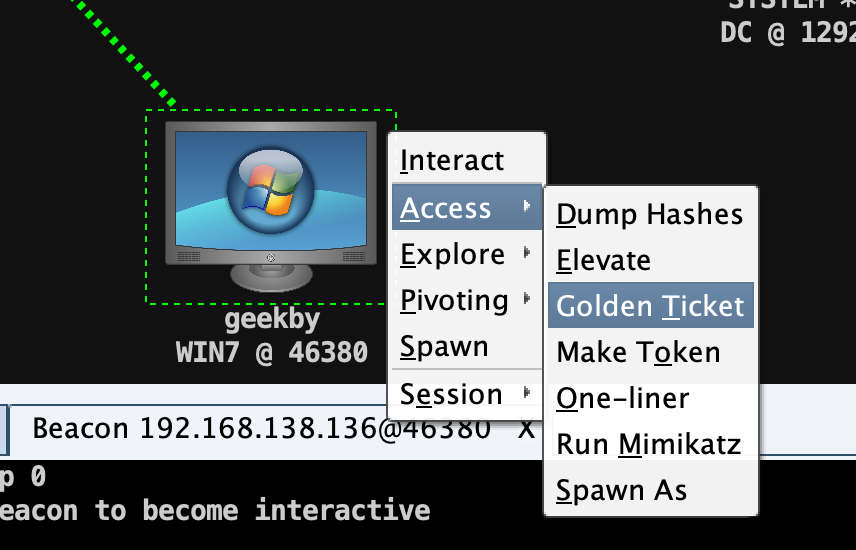
Task: Click the WIN7 @ 46380 label
Action: click(272, 353)
